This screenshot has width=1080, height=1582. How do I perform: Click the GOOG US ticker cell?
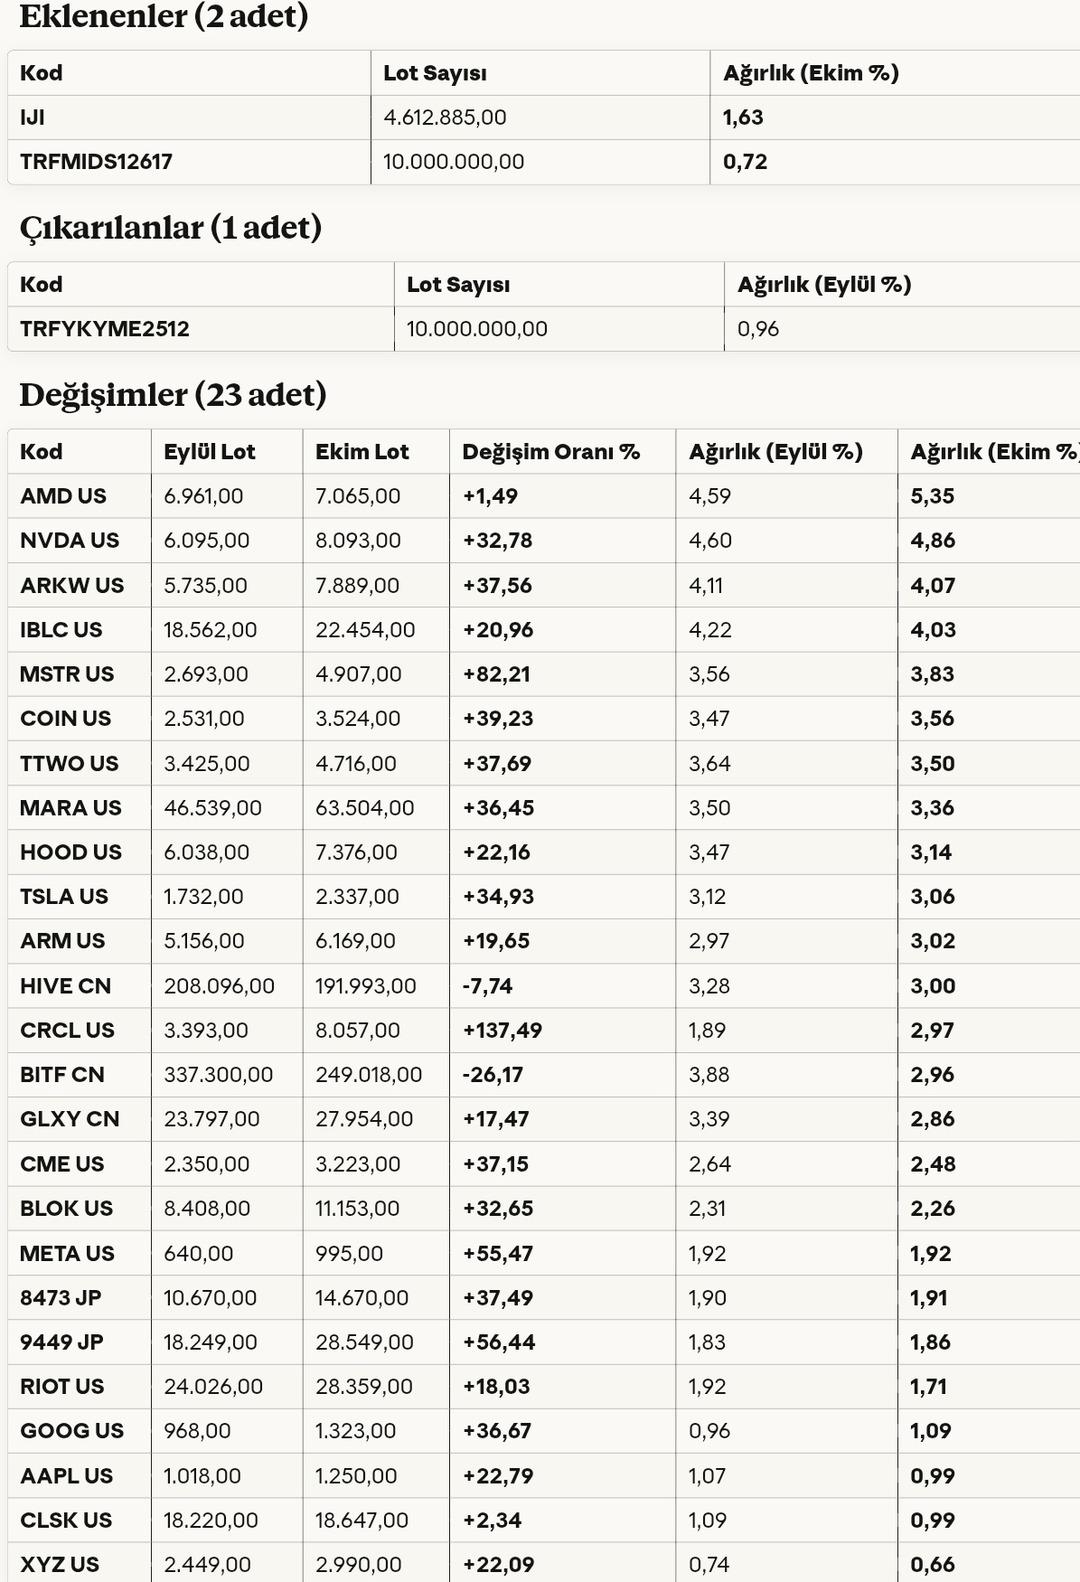point(72,1431)
